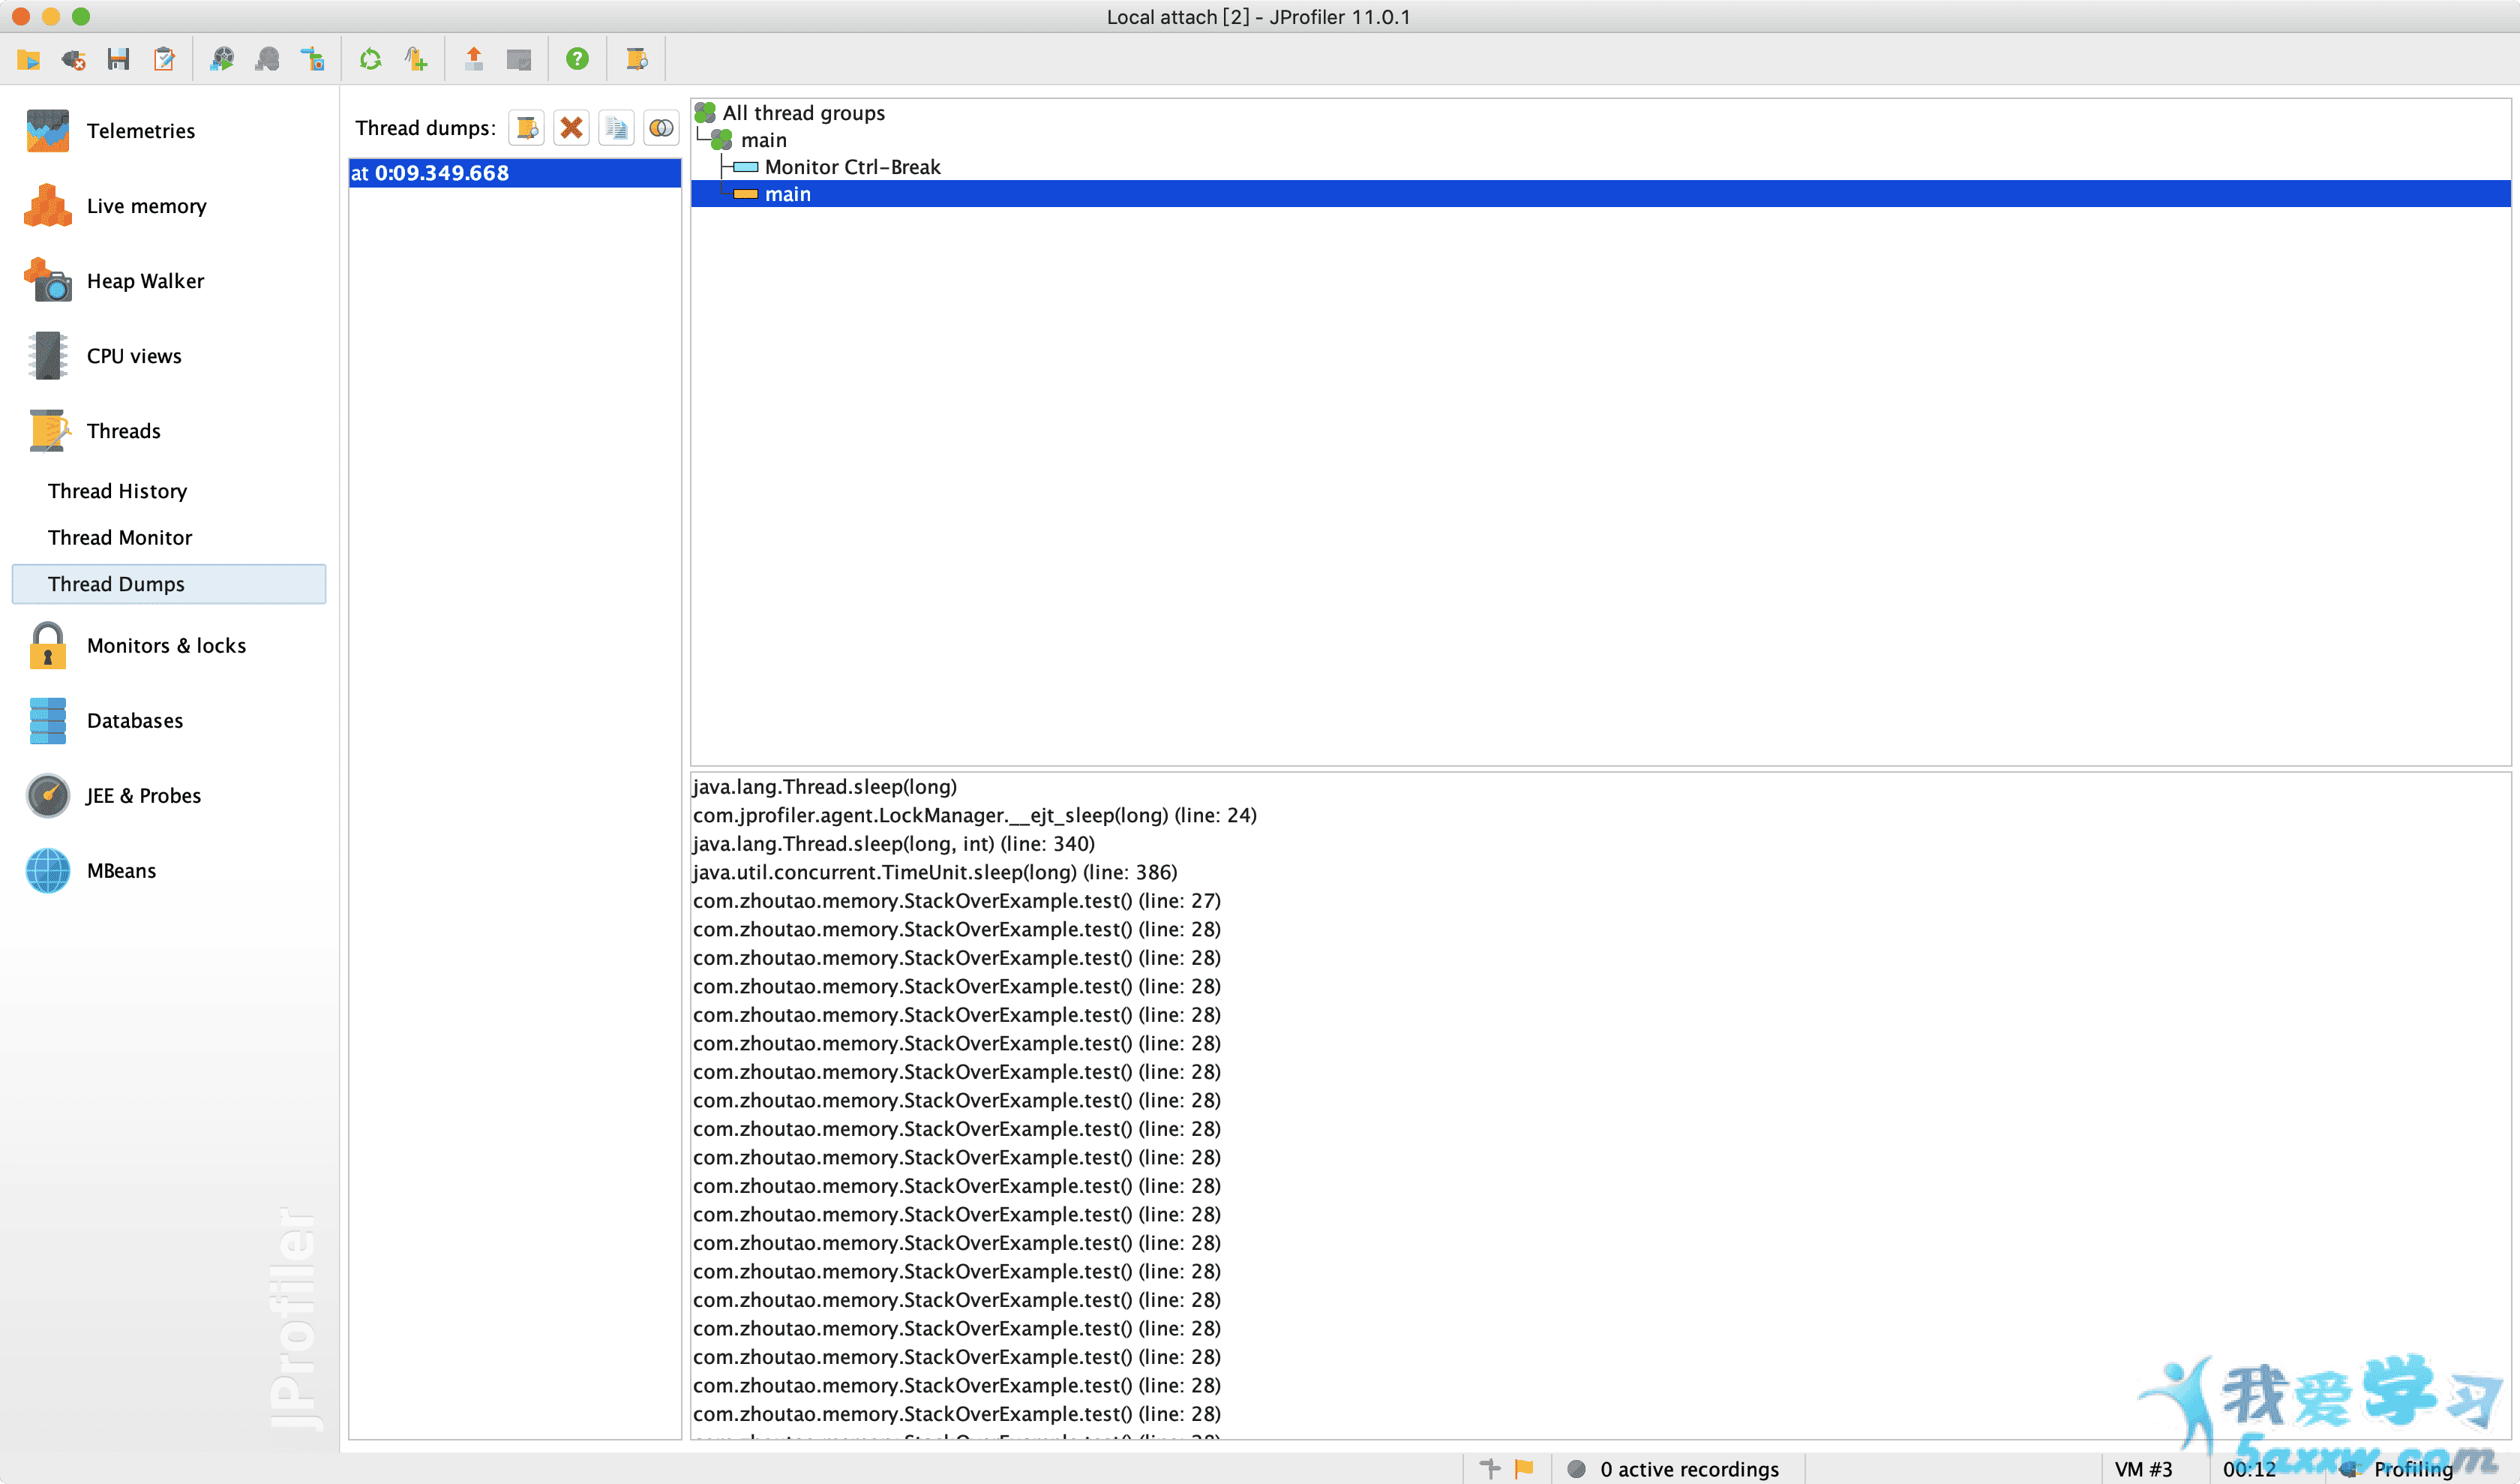2520x1484 pixels.
Task: Select the Thread Dumps view
Action: 168,584
